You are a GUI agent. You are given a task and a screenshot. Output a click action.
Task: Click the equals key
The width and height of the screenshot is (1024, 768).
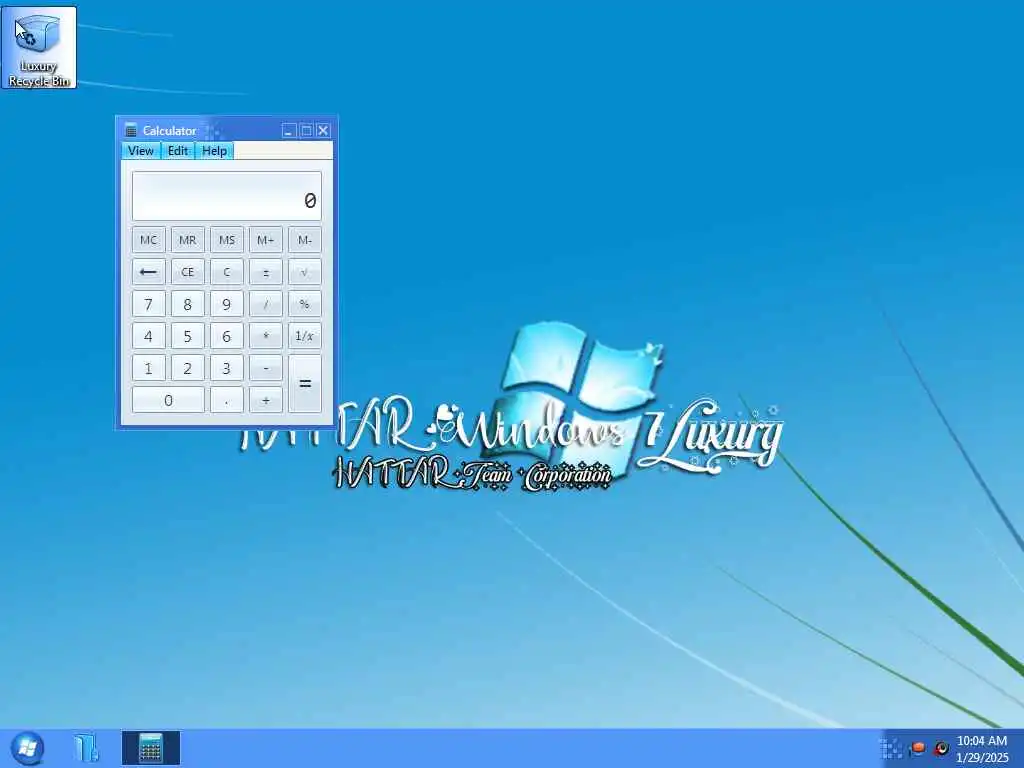pos(305,383)
